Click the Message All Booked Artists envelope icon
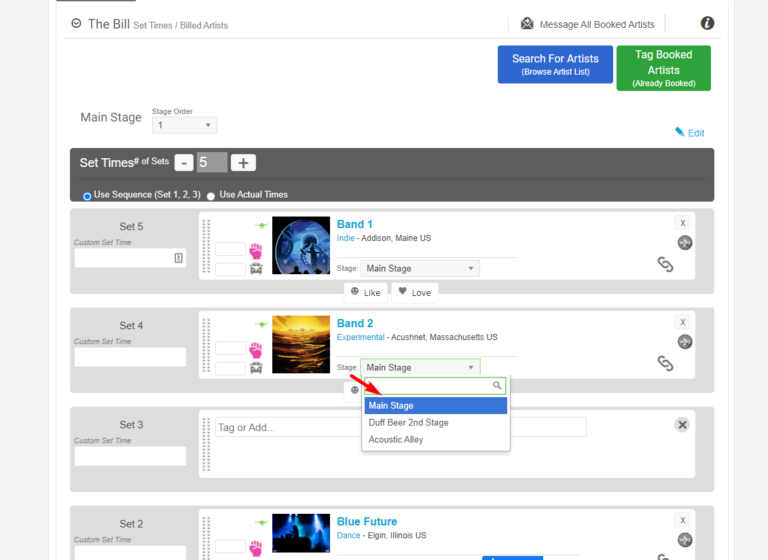 click(x=527, y=23)
